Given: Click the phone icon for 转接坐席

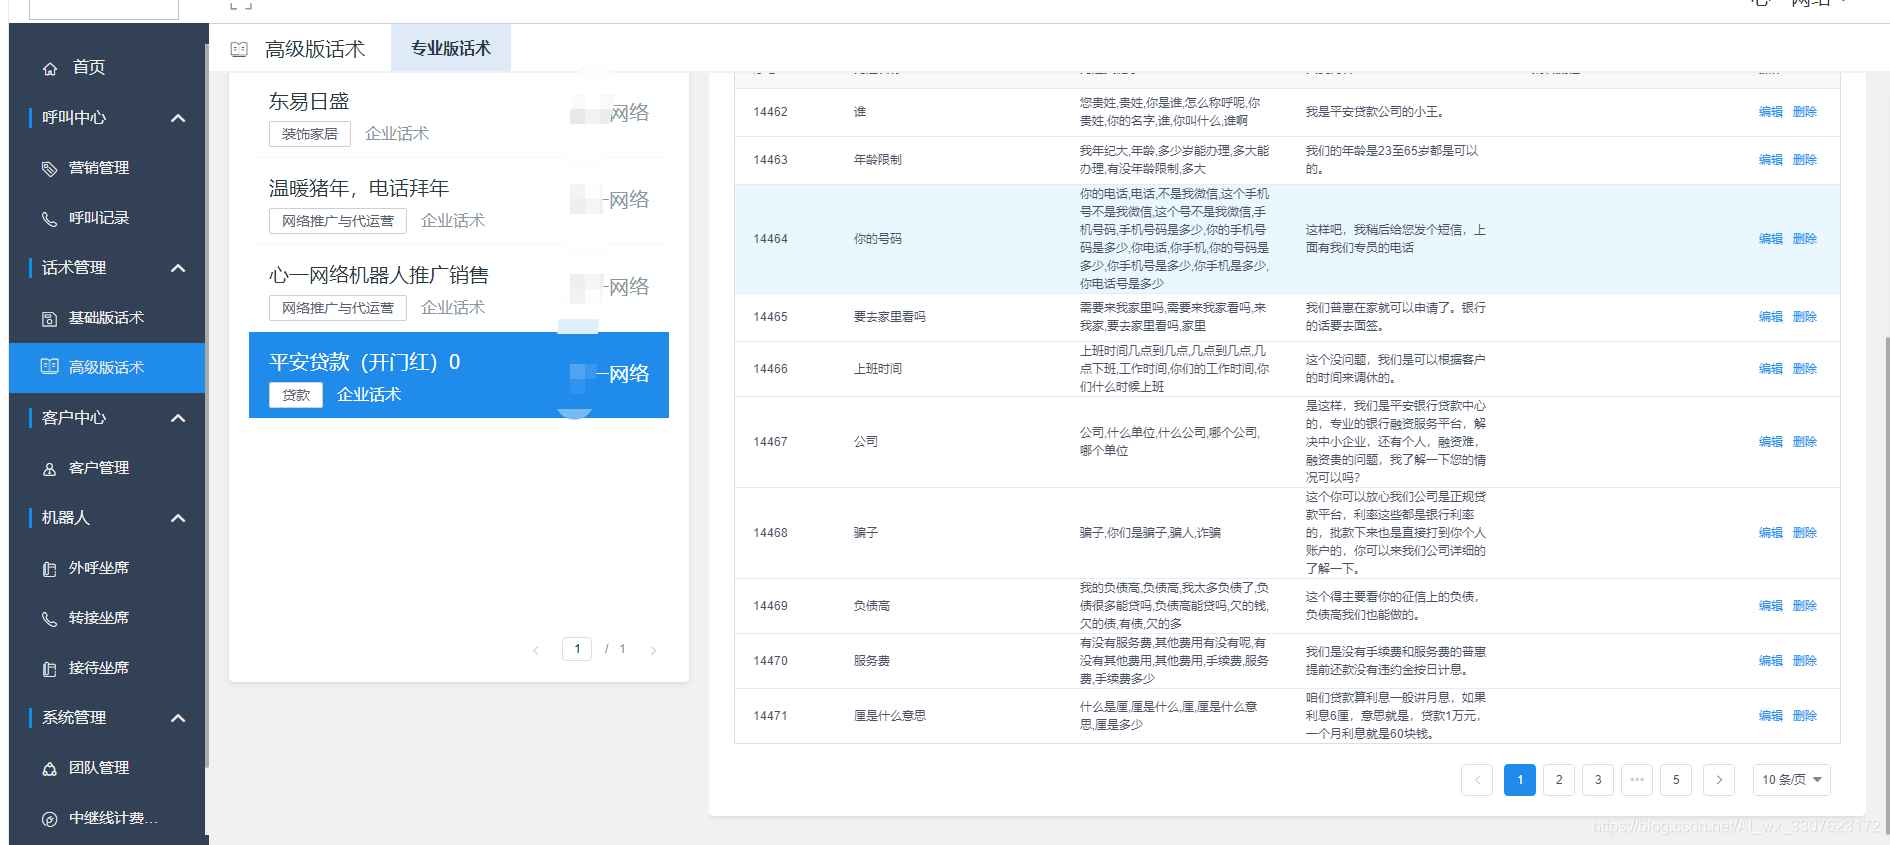Looking at the screenshot, I should pyautogui.click(x=49, y=618).
